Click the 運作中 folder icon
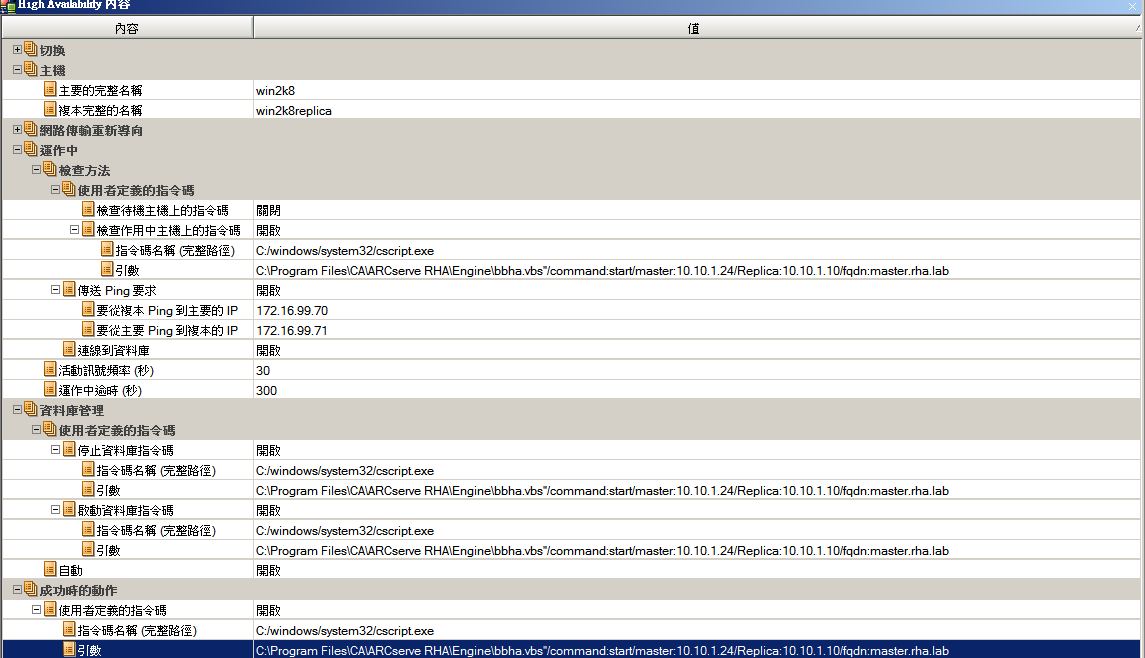This screenshot has height=658, width=1145. pyautogui.click(x=31, y=149)
